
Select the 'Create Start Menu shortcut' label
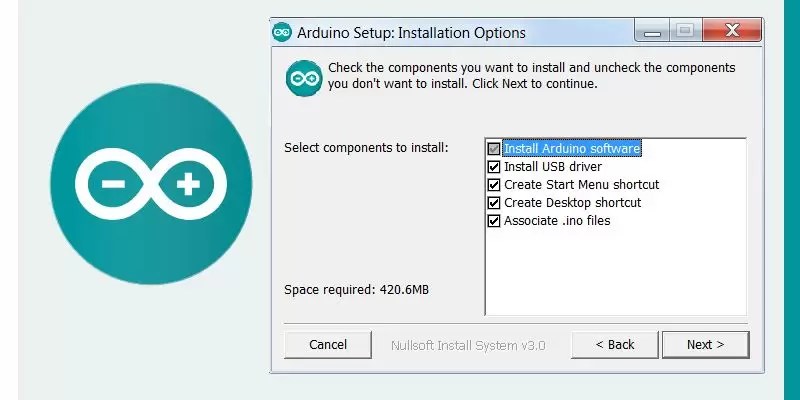click(x=582, y=185)
